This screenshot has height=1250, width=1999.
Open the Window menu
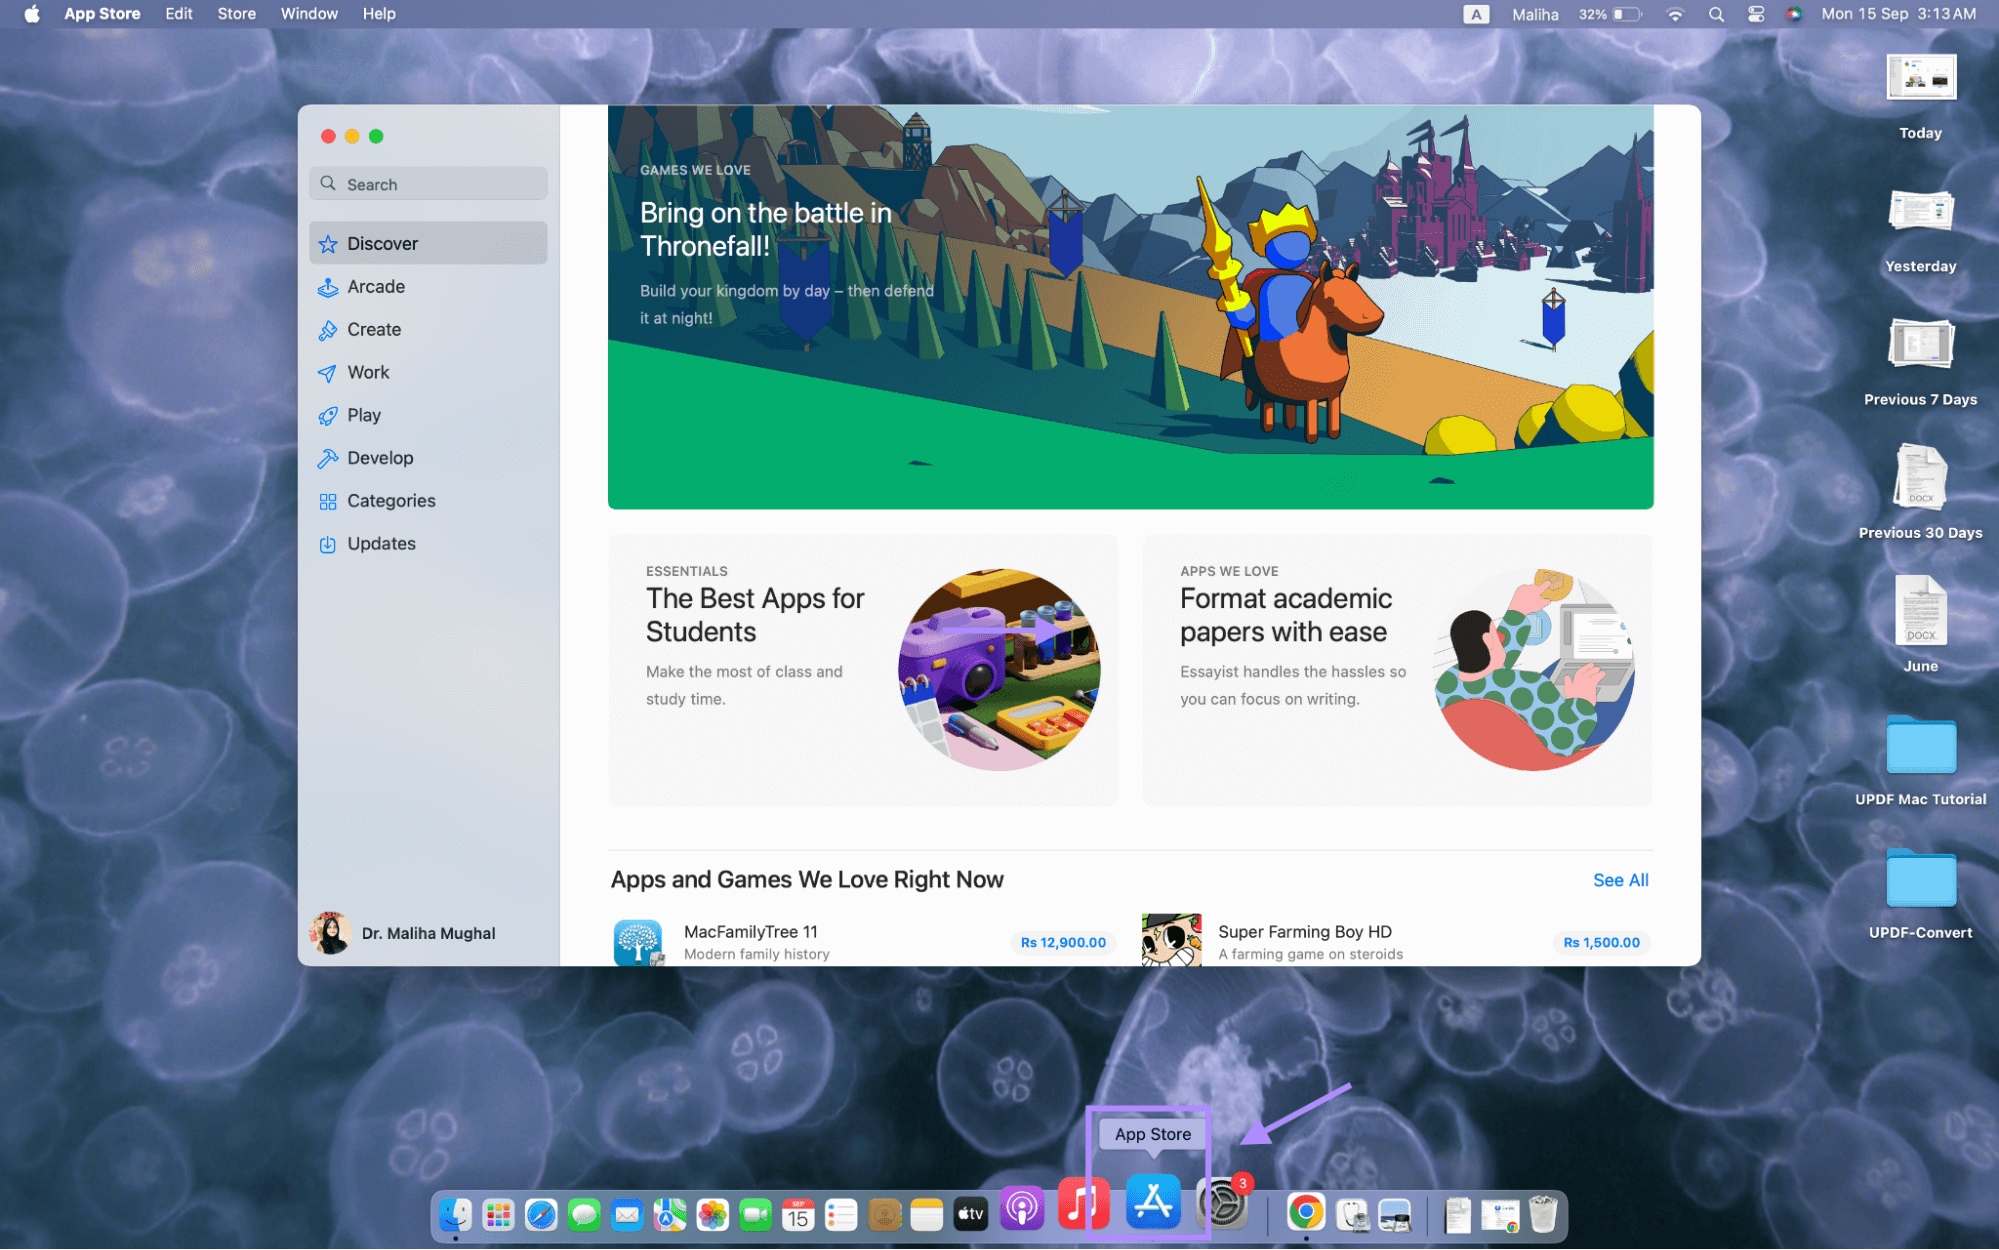coord(309,14)
